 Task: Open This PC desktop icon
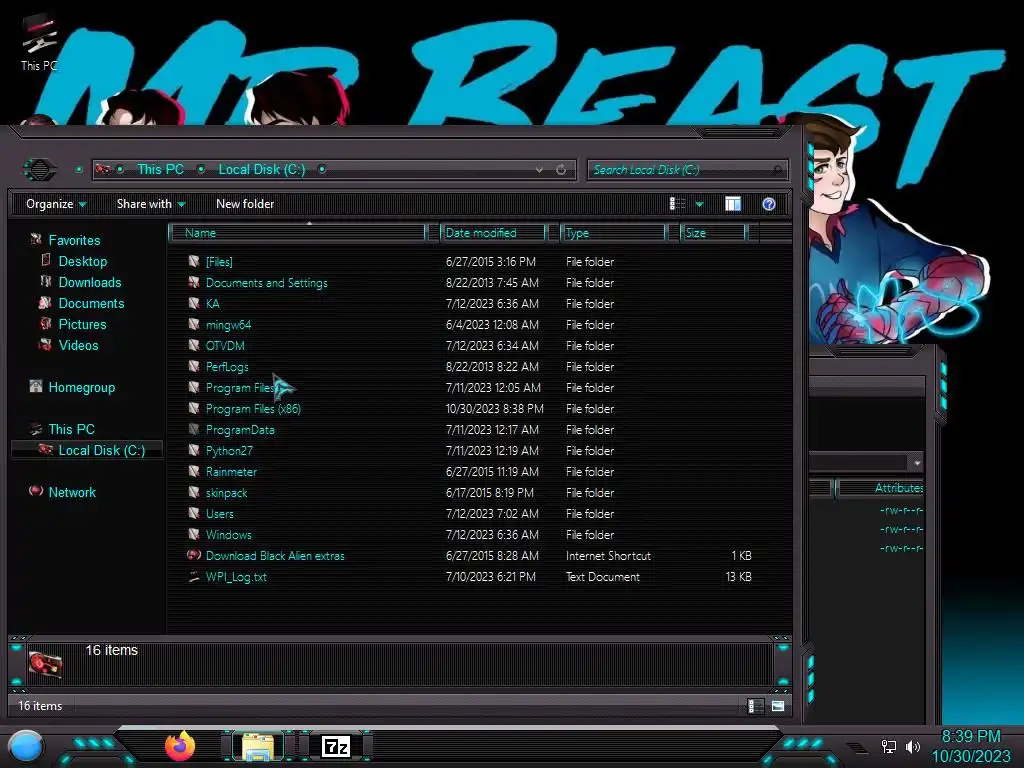[38, 43]
